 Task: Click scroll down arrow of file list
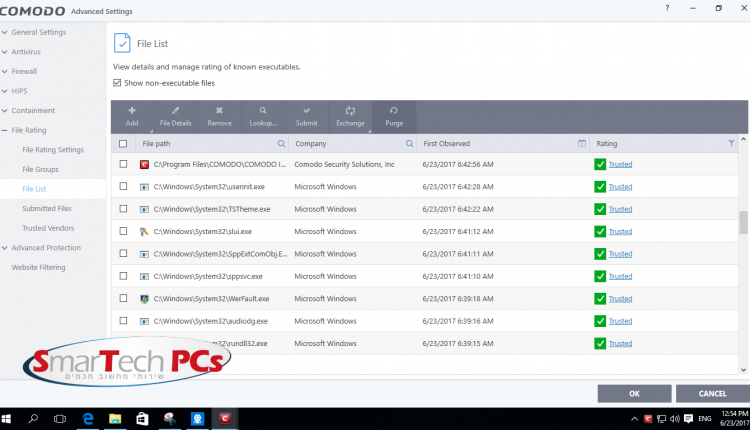tap(743, 370)
